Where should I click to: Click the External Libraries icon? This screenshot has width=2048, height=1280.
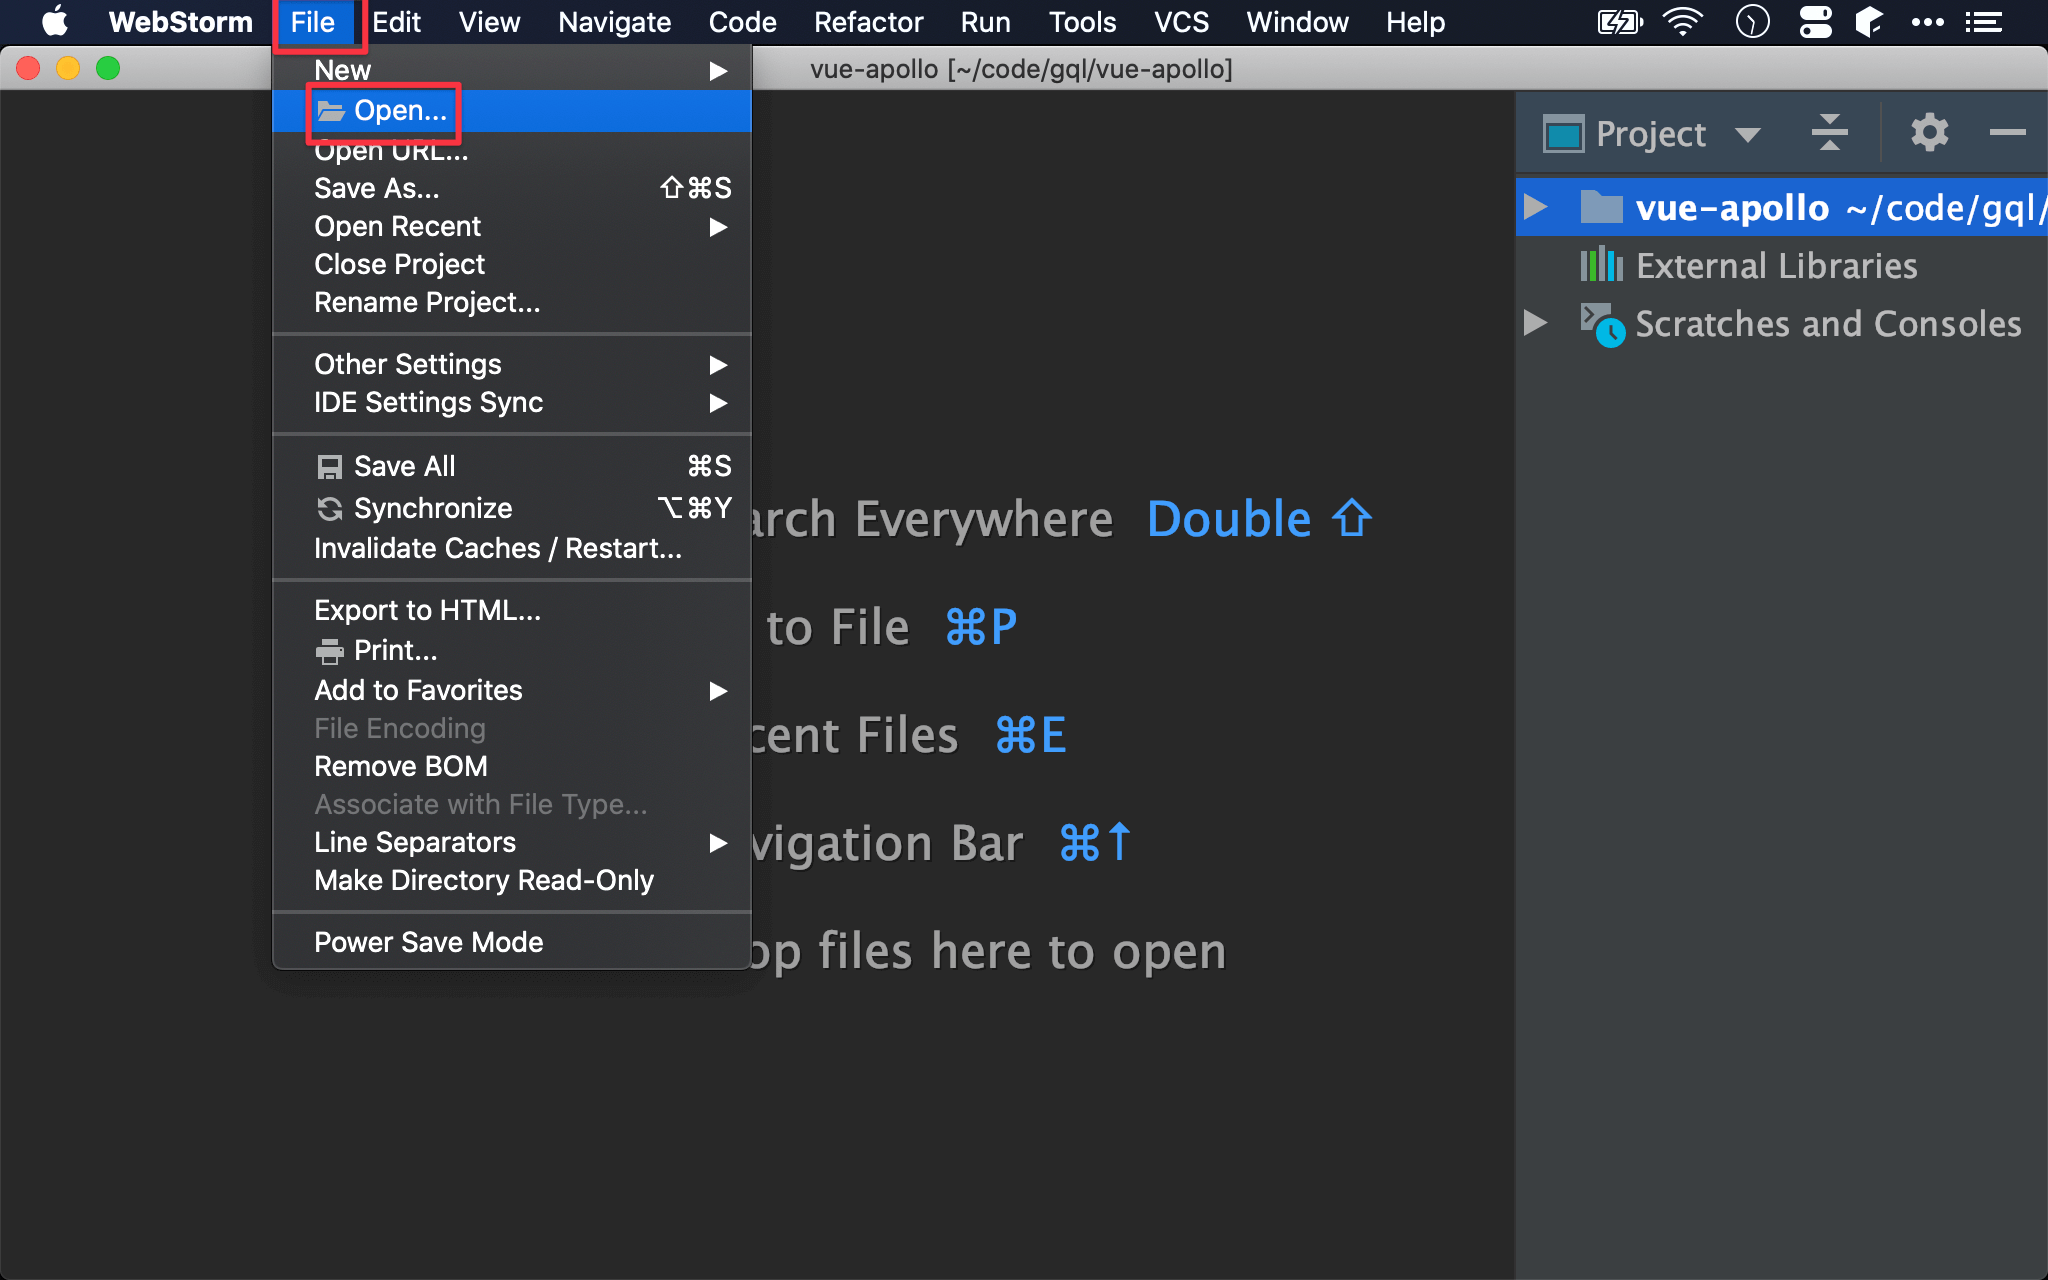1600,266
